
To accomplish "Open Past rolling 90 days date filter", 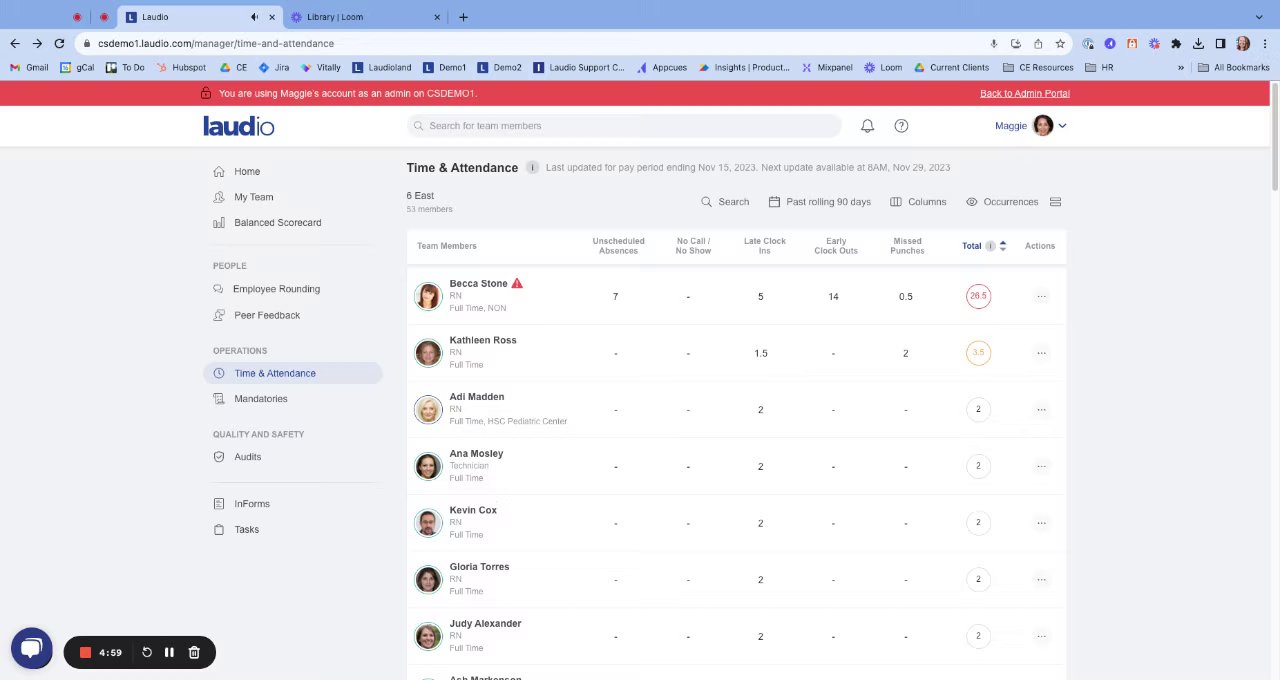I will (819, 202).
